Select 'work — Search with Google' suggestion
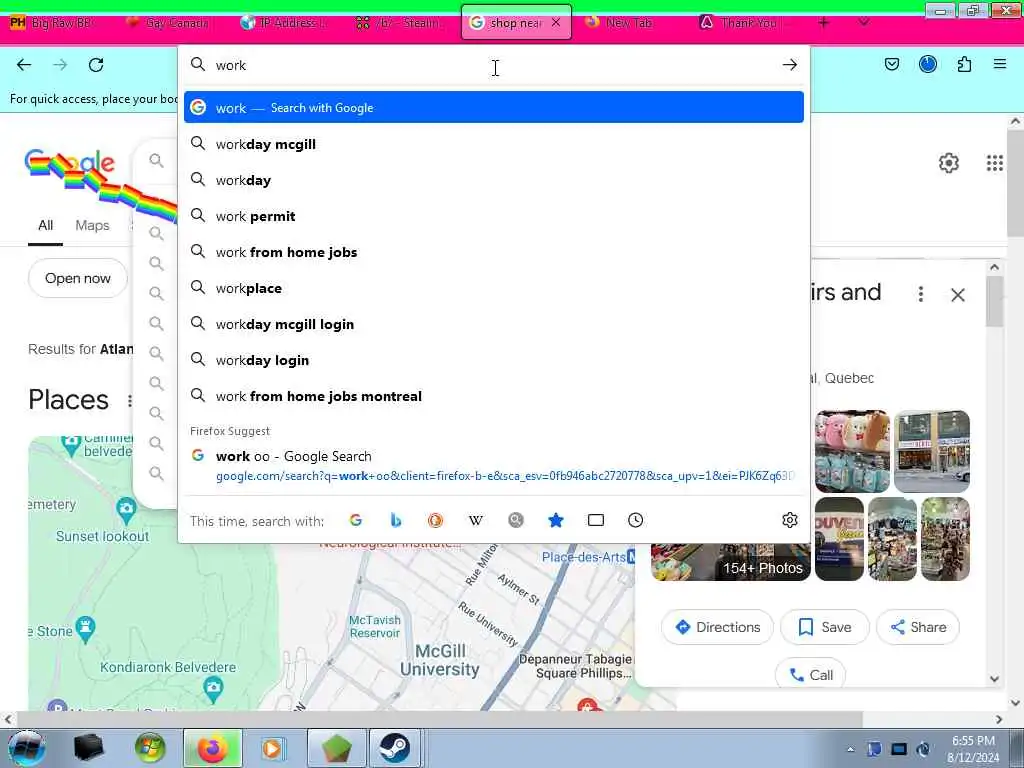The height and width of the screenshot is (768, 1024). point(494,108)
